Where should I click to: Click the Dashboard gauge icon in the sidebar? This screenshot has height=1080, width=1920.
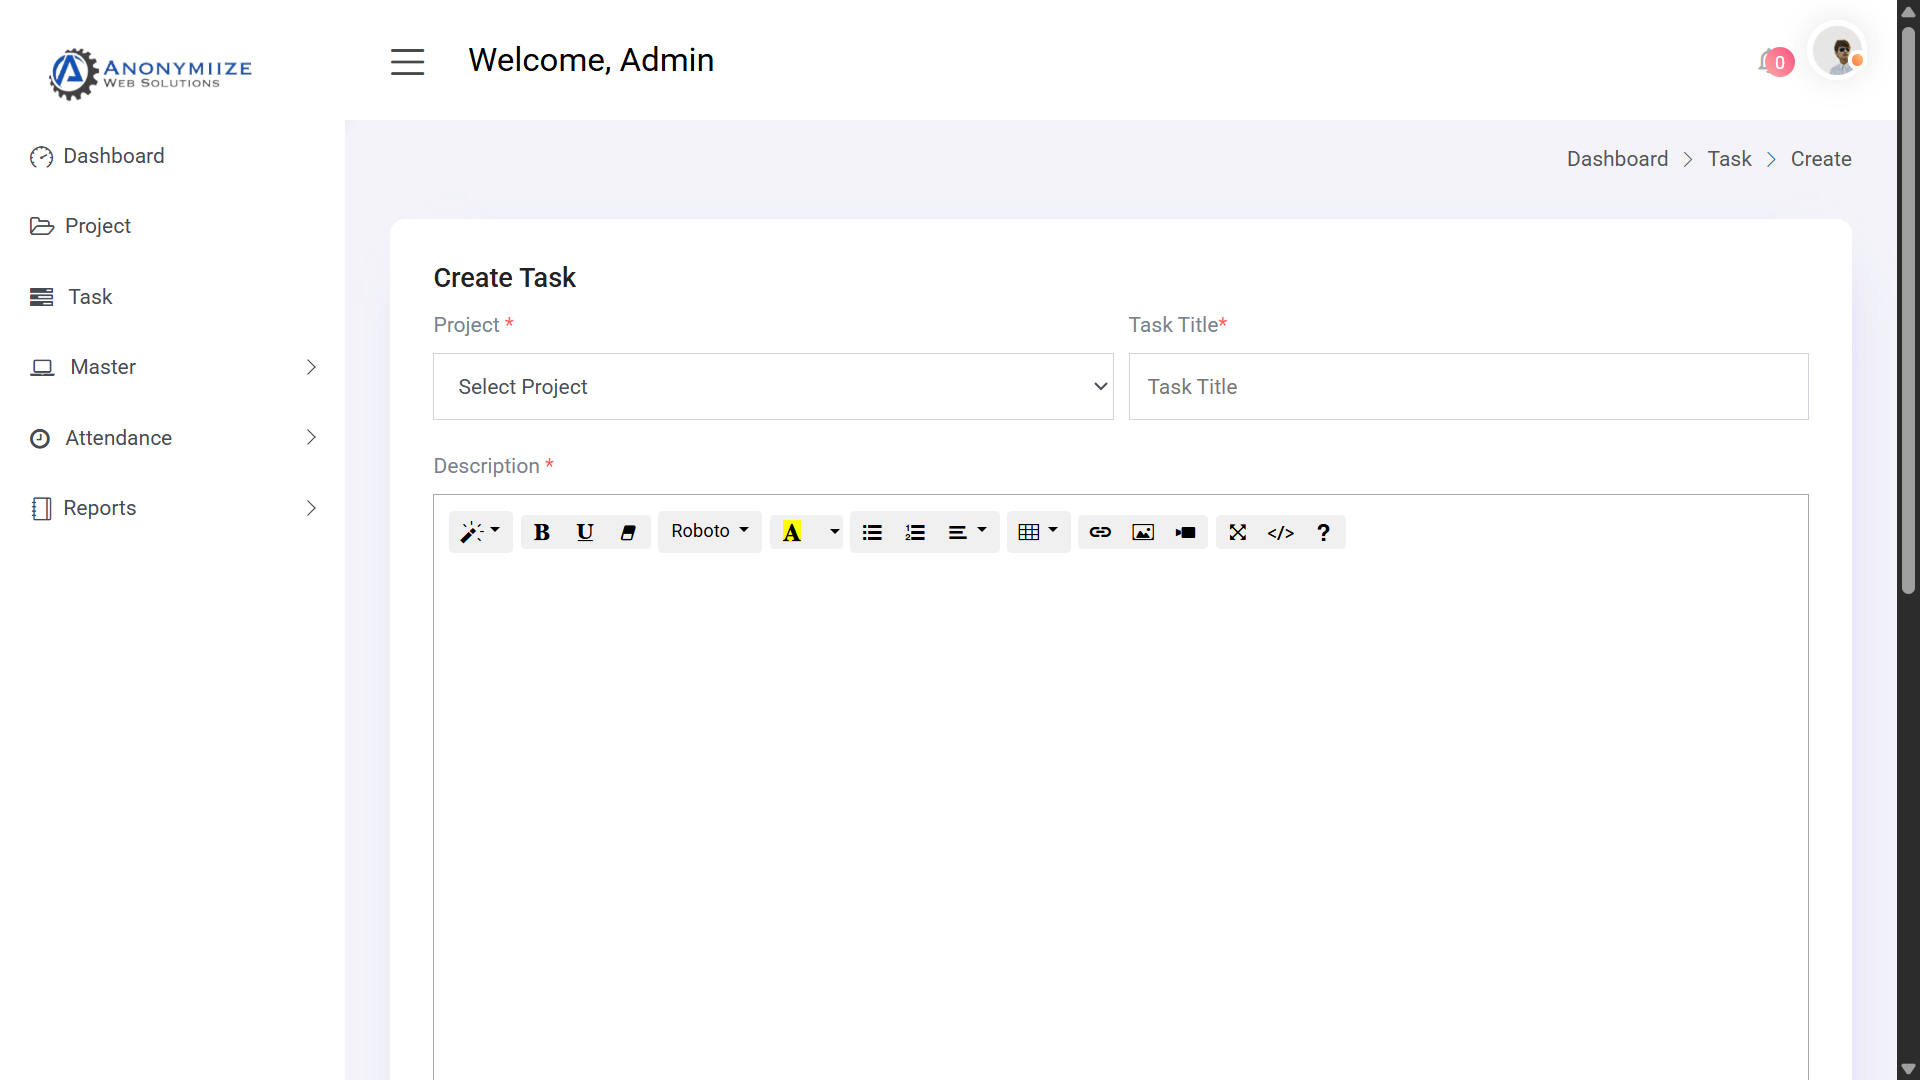coord(41,157)
